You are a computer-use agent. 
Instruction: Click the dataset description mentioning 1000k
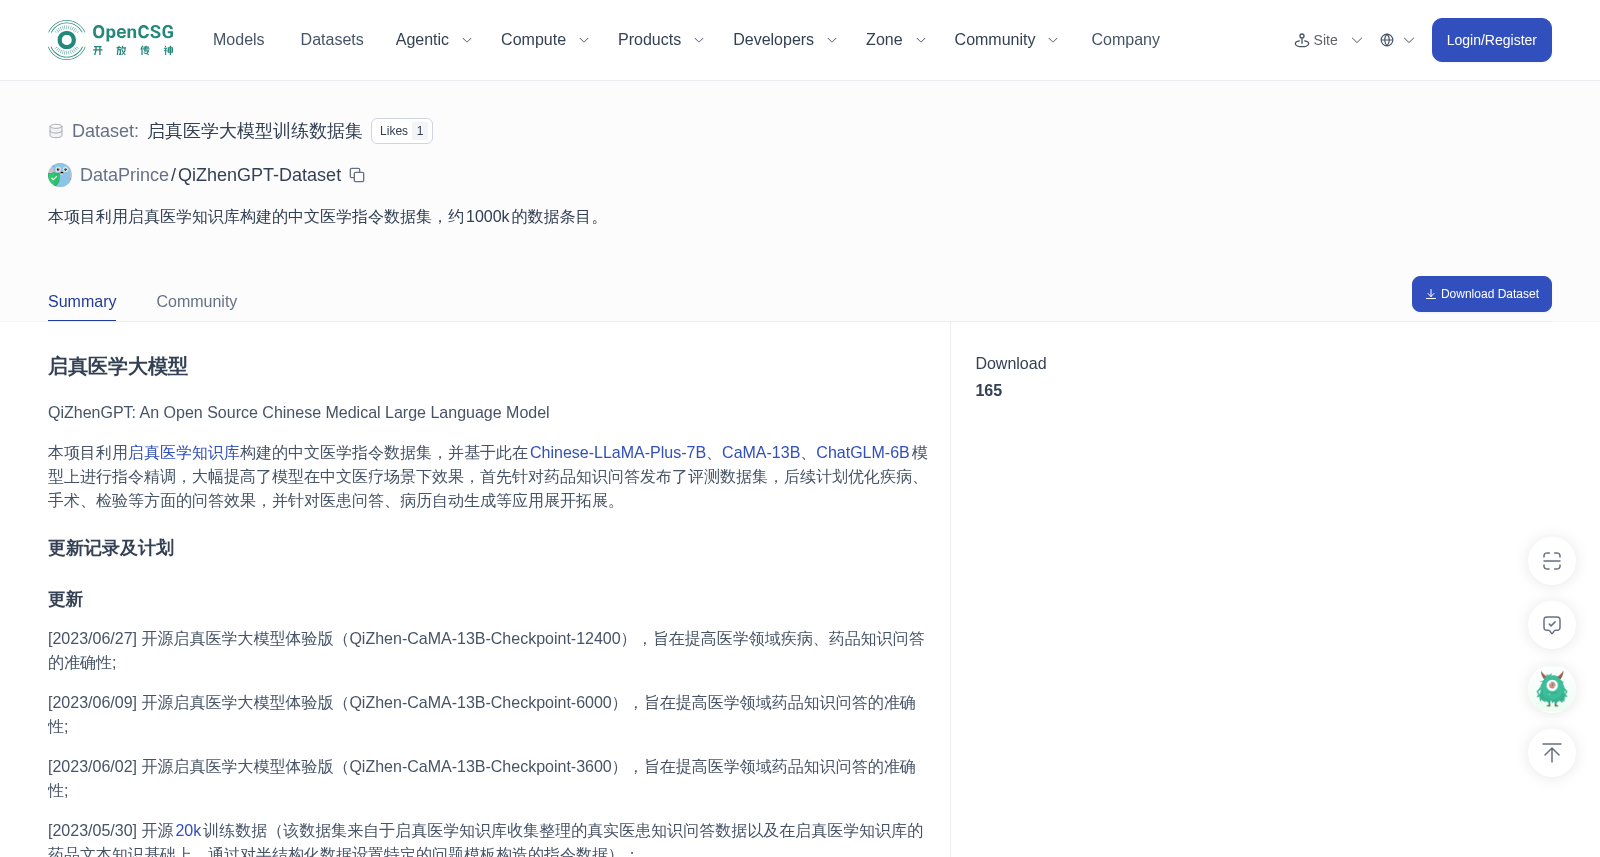click(327, 216)
